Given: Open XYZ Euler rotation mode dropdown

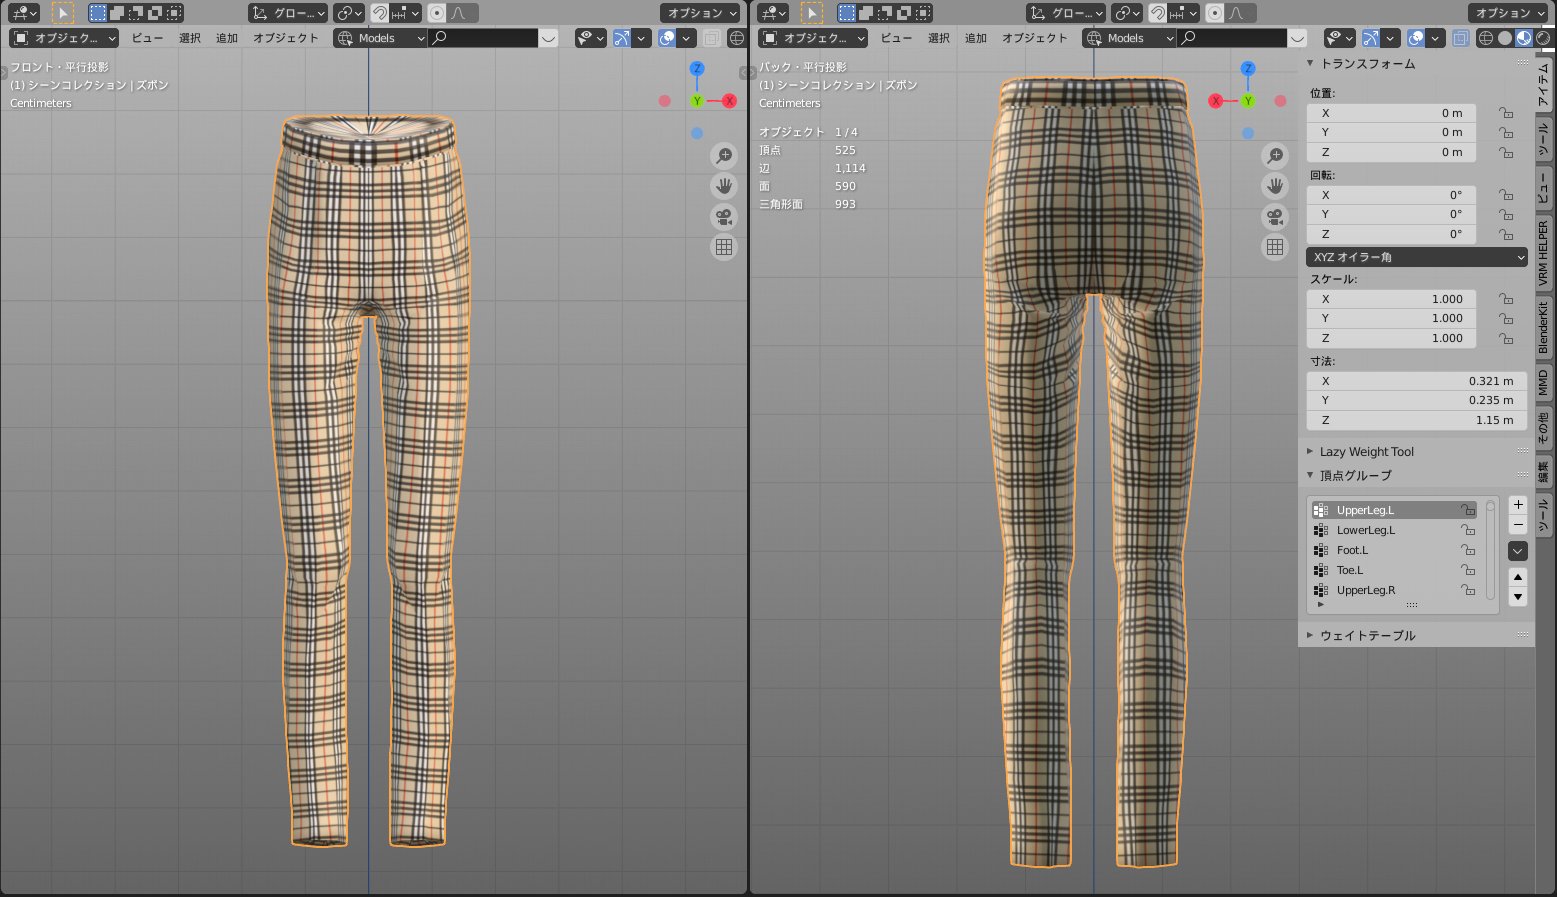Looking at the screenshot, I should (1417, 257).
